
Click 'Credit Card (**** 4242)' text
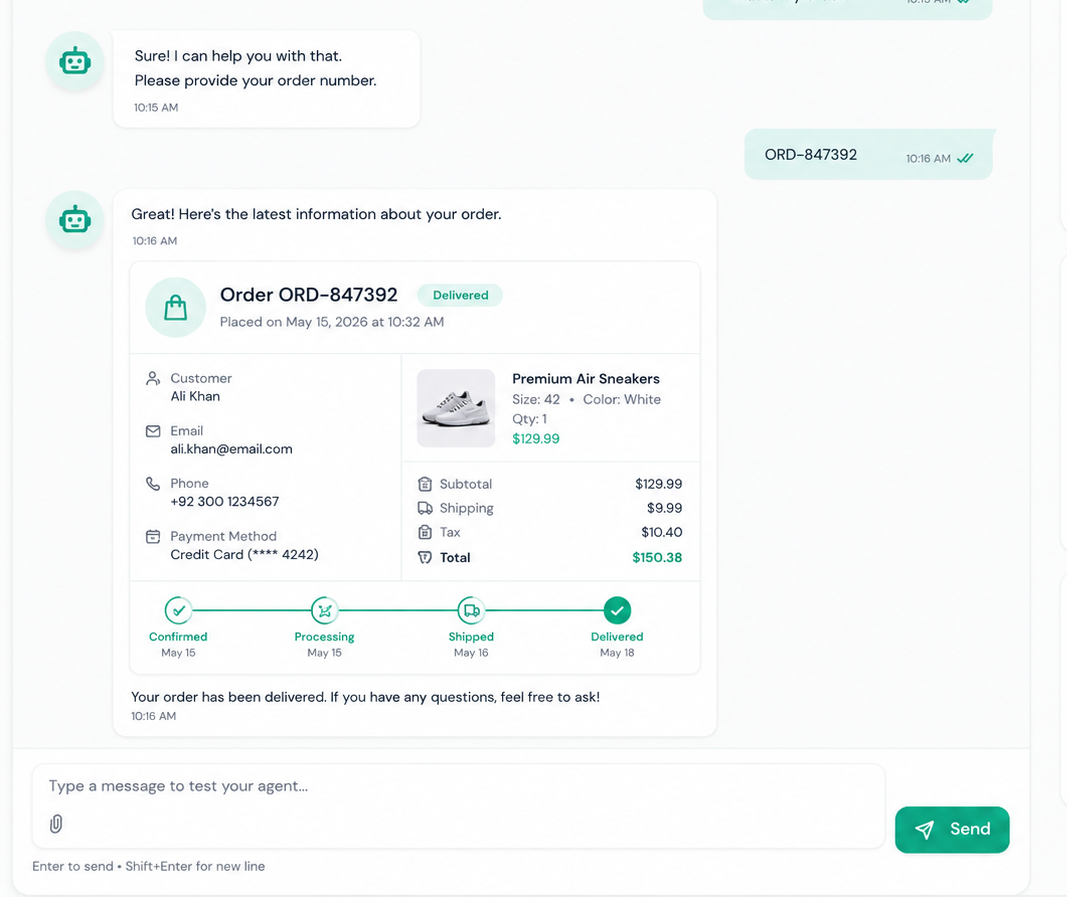tap(244, 554)
